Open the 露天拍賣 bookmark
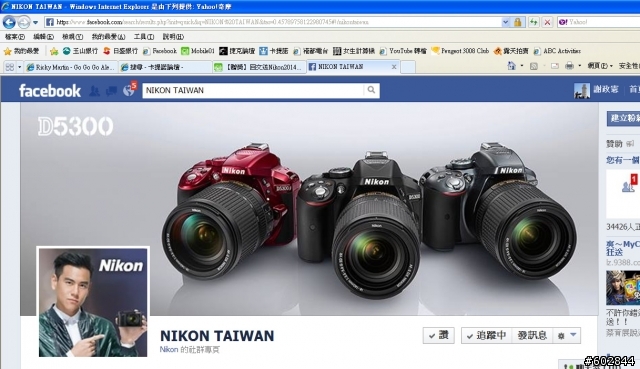 pyautogui.click(x=511, y=51)
